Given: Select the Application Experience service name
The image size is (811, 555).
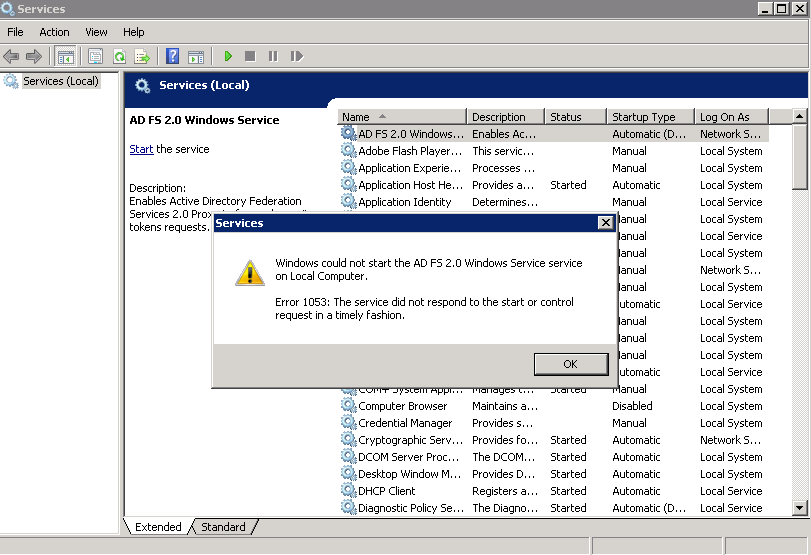Looking at the screenshot, I should point(410,168).
